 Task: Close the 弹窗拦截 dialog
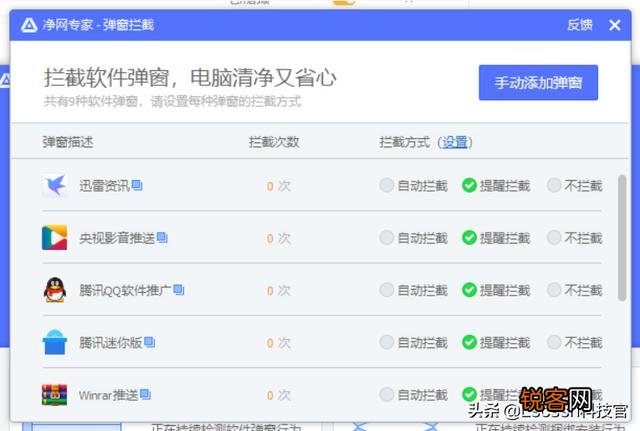click(615, 25)
